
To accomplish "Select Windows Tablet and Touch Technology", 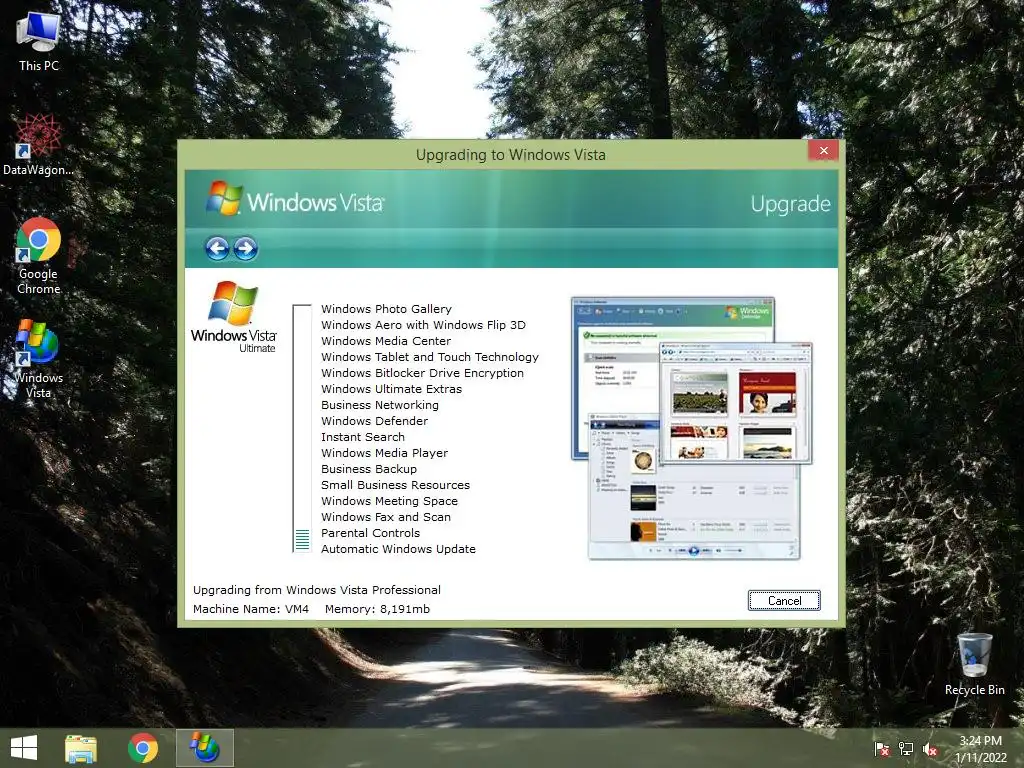I will tap(430, 357).
